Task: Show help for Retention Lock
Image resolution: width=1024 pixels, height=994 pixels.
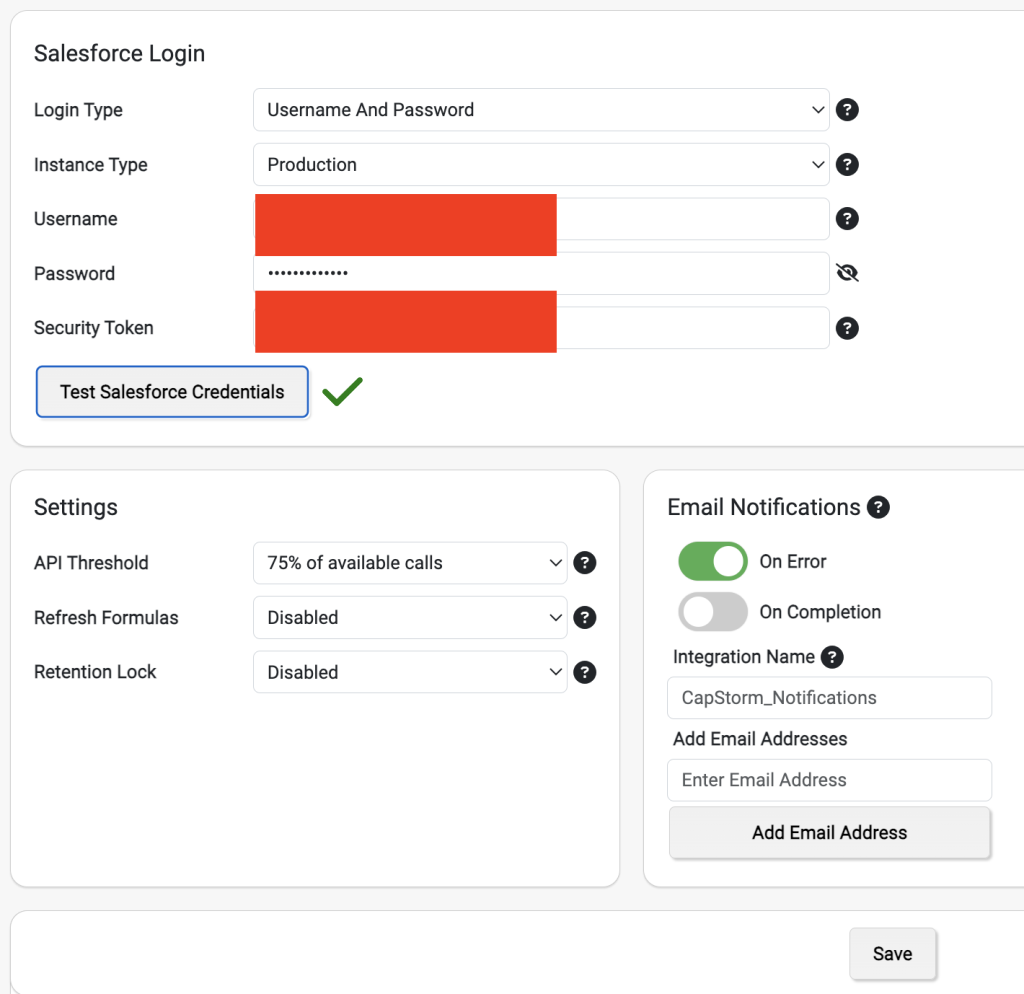Action: (x=584, y=672)
